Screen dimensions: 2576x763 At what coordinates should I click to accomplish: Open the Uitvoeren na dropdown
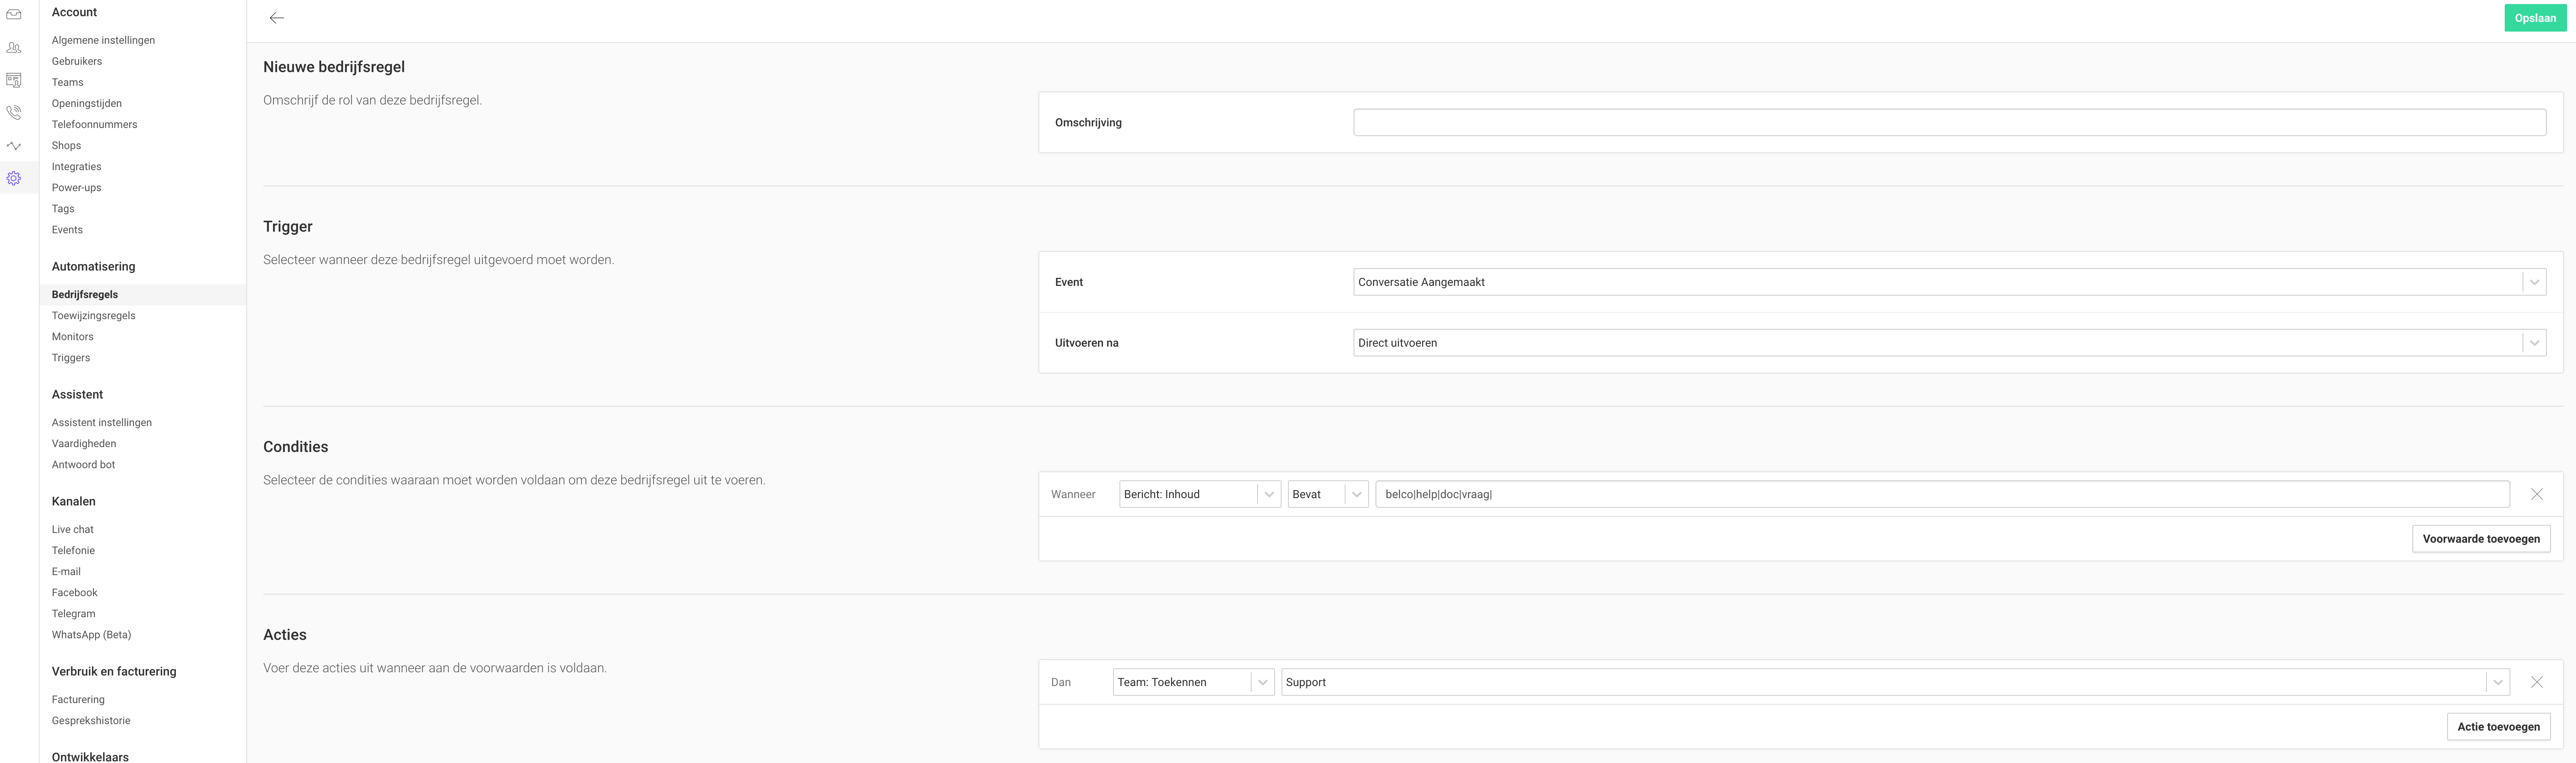tap(1949, 343)
